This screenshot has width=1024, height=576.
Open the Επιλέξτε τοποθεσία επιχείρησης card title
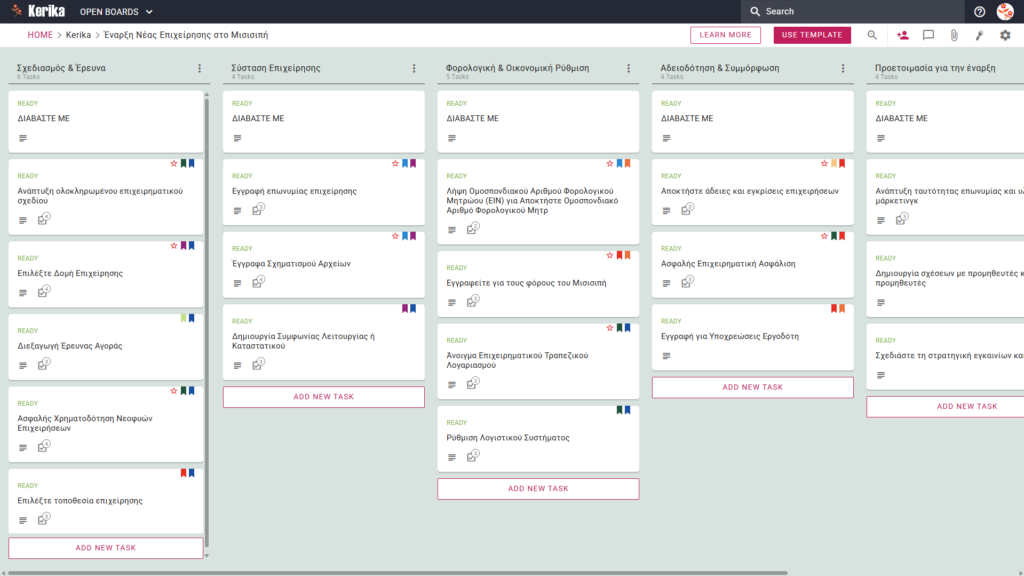coord(80,501)
